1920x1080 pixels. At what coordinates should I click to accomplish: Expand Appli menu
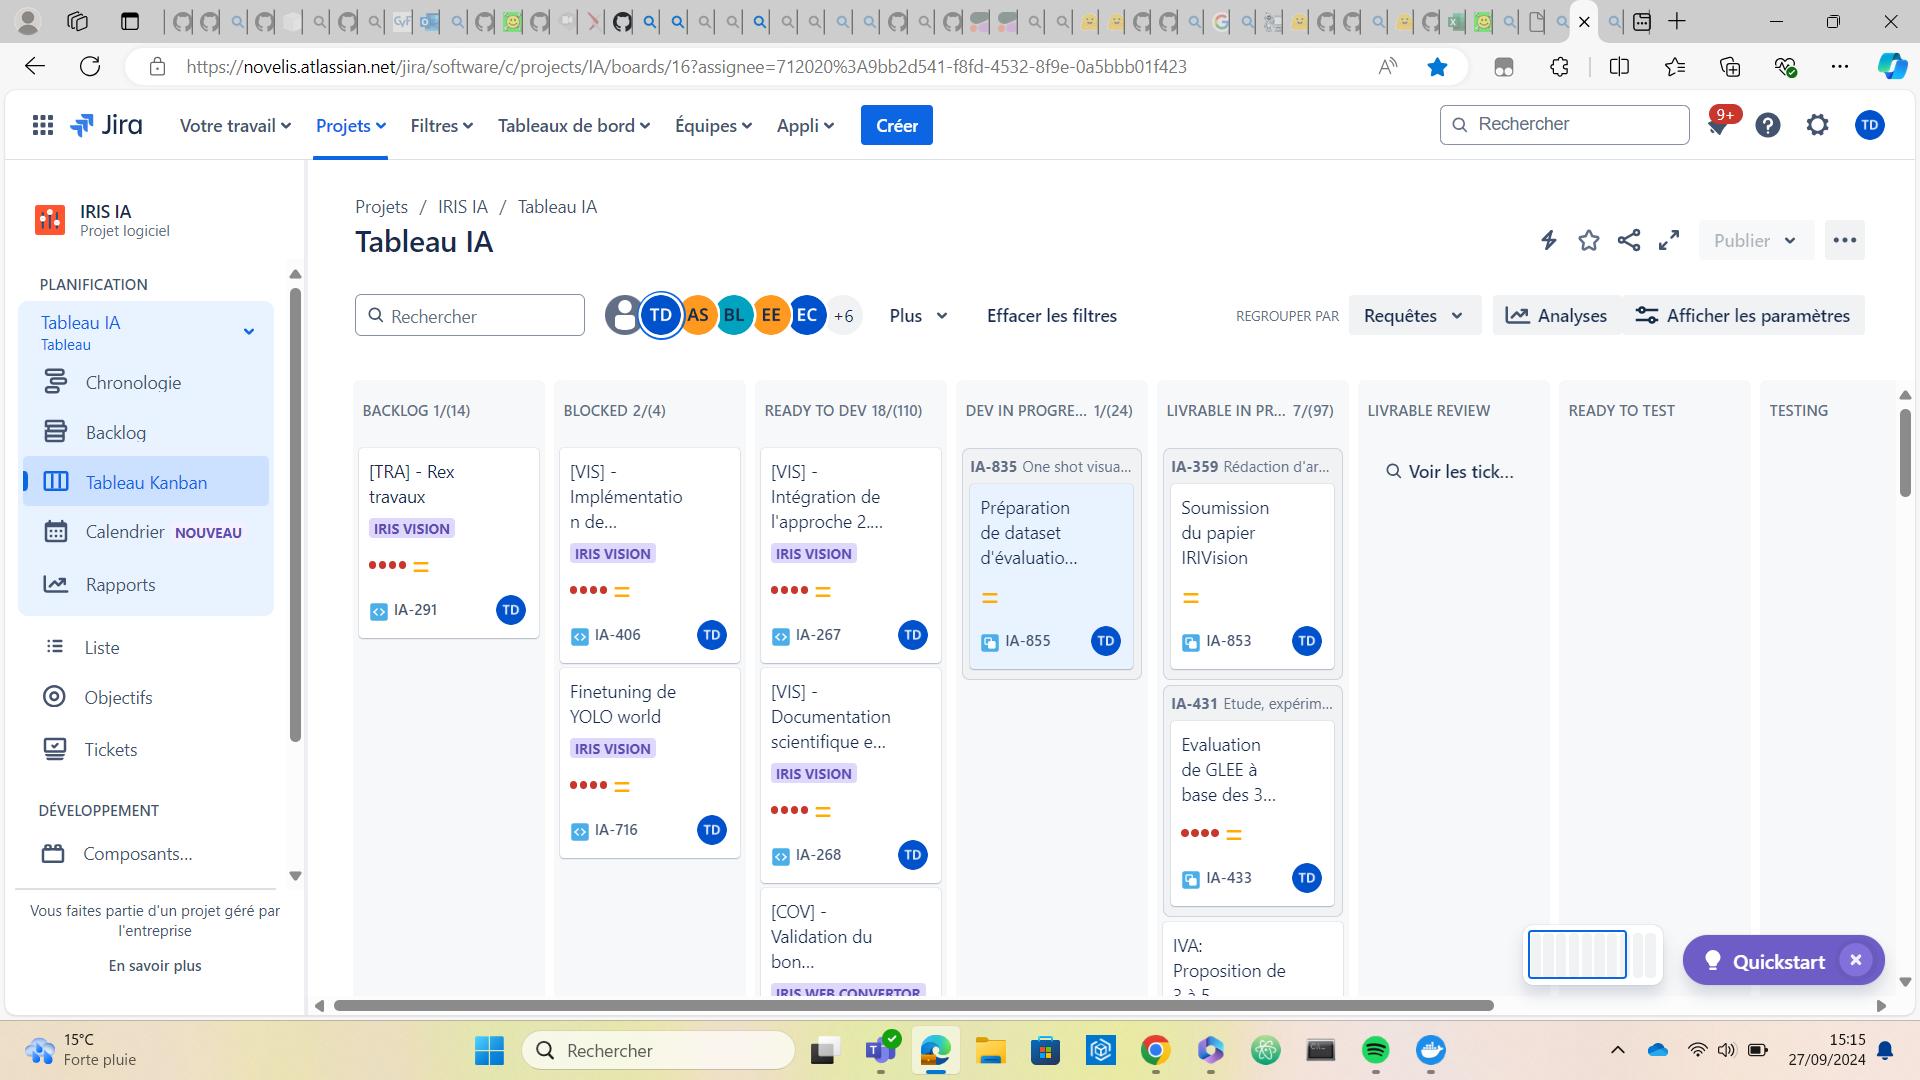click(x=805, y=125)
